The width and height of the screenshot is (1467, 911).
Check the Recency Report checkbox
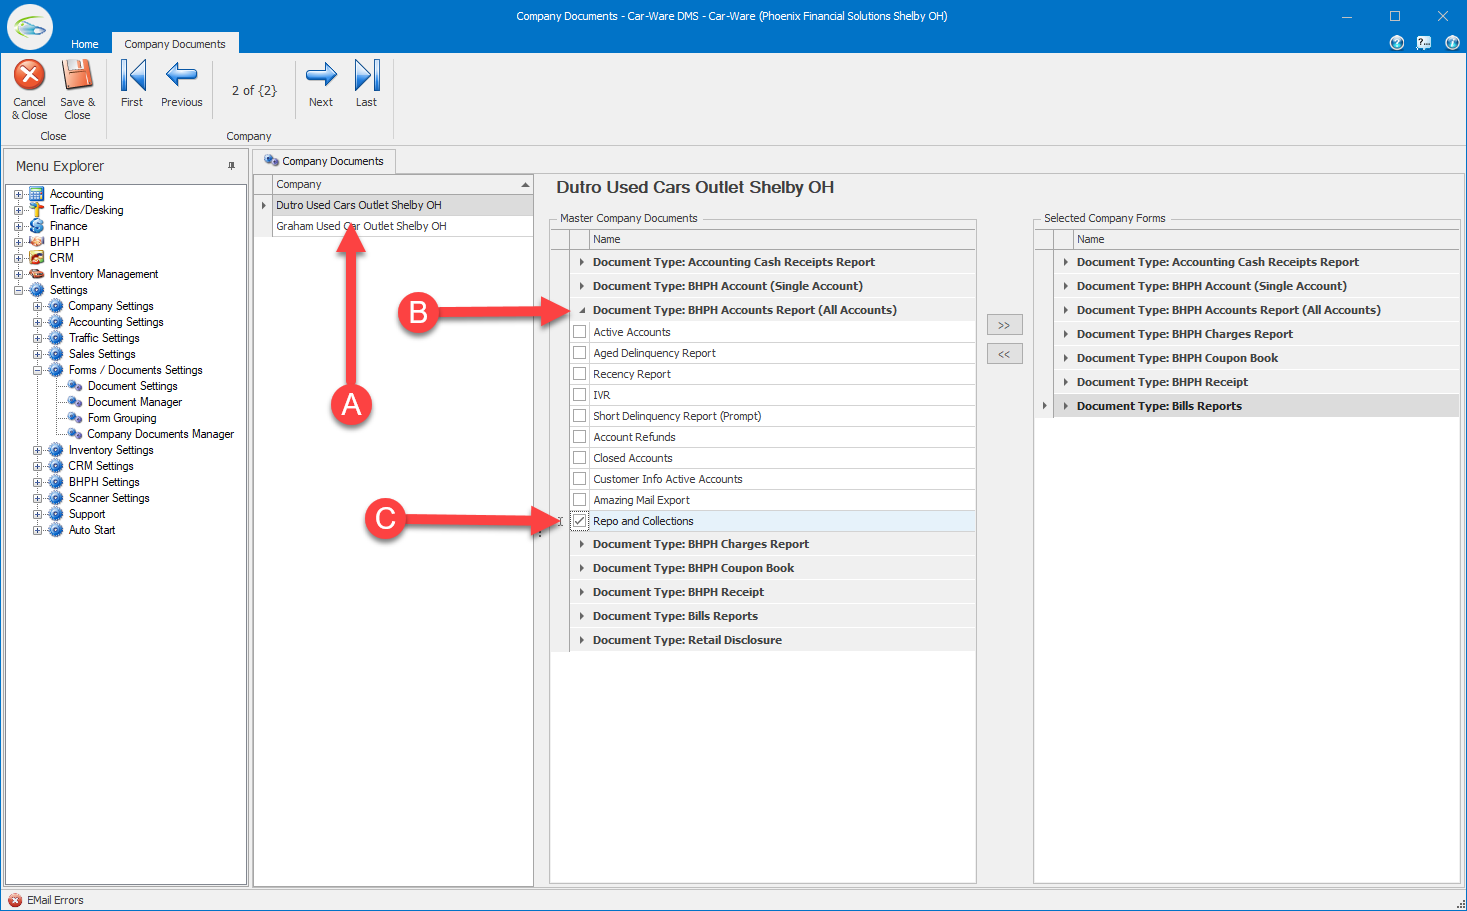point(579,374)
